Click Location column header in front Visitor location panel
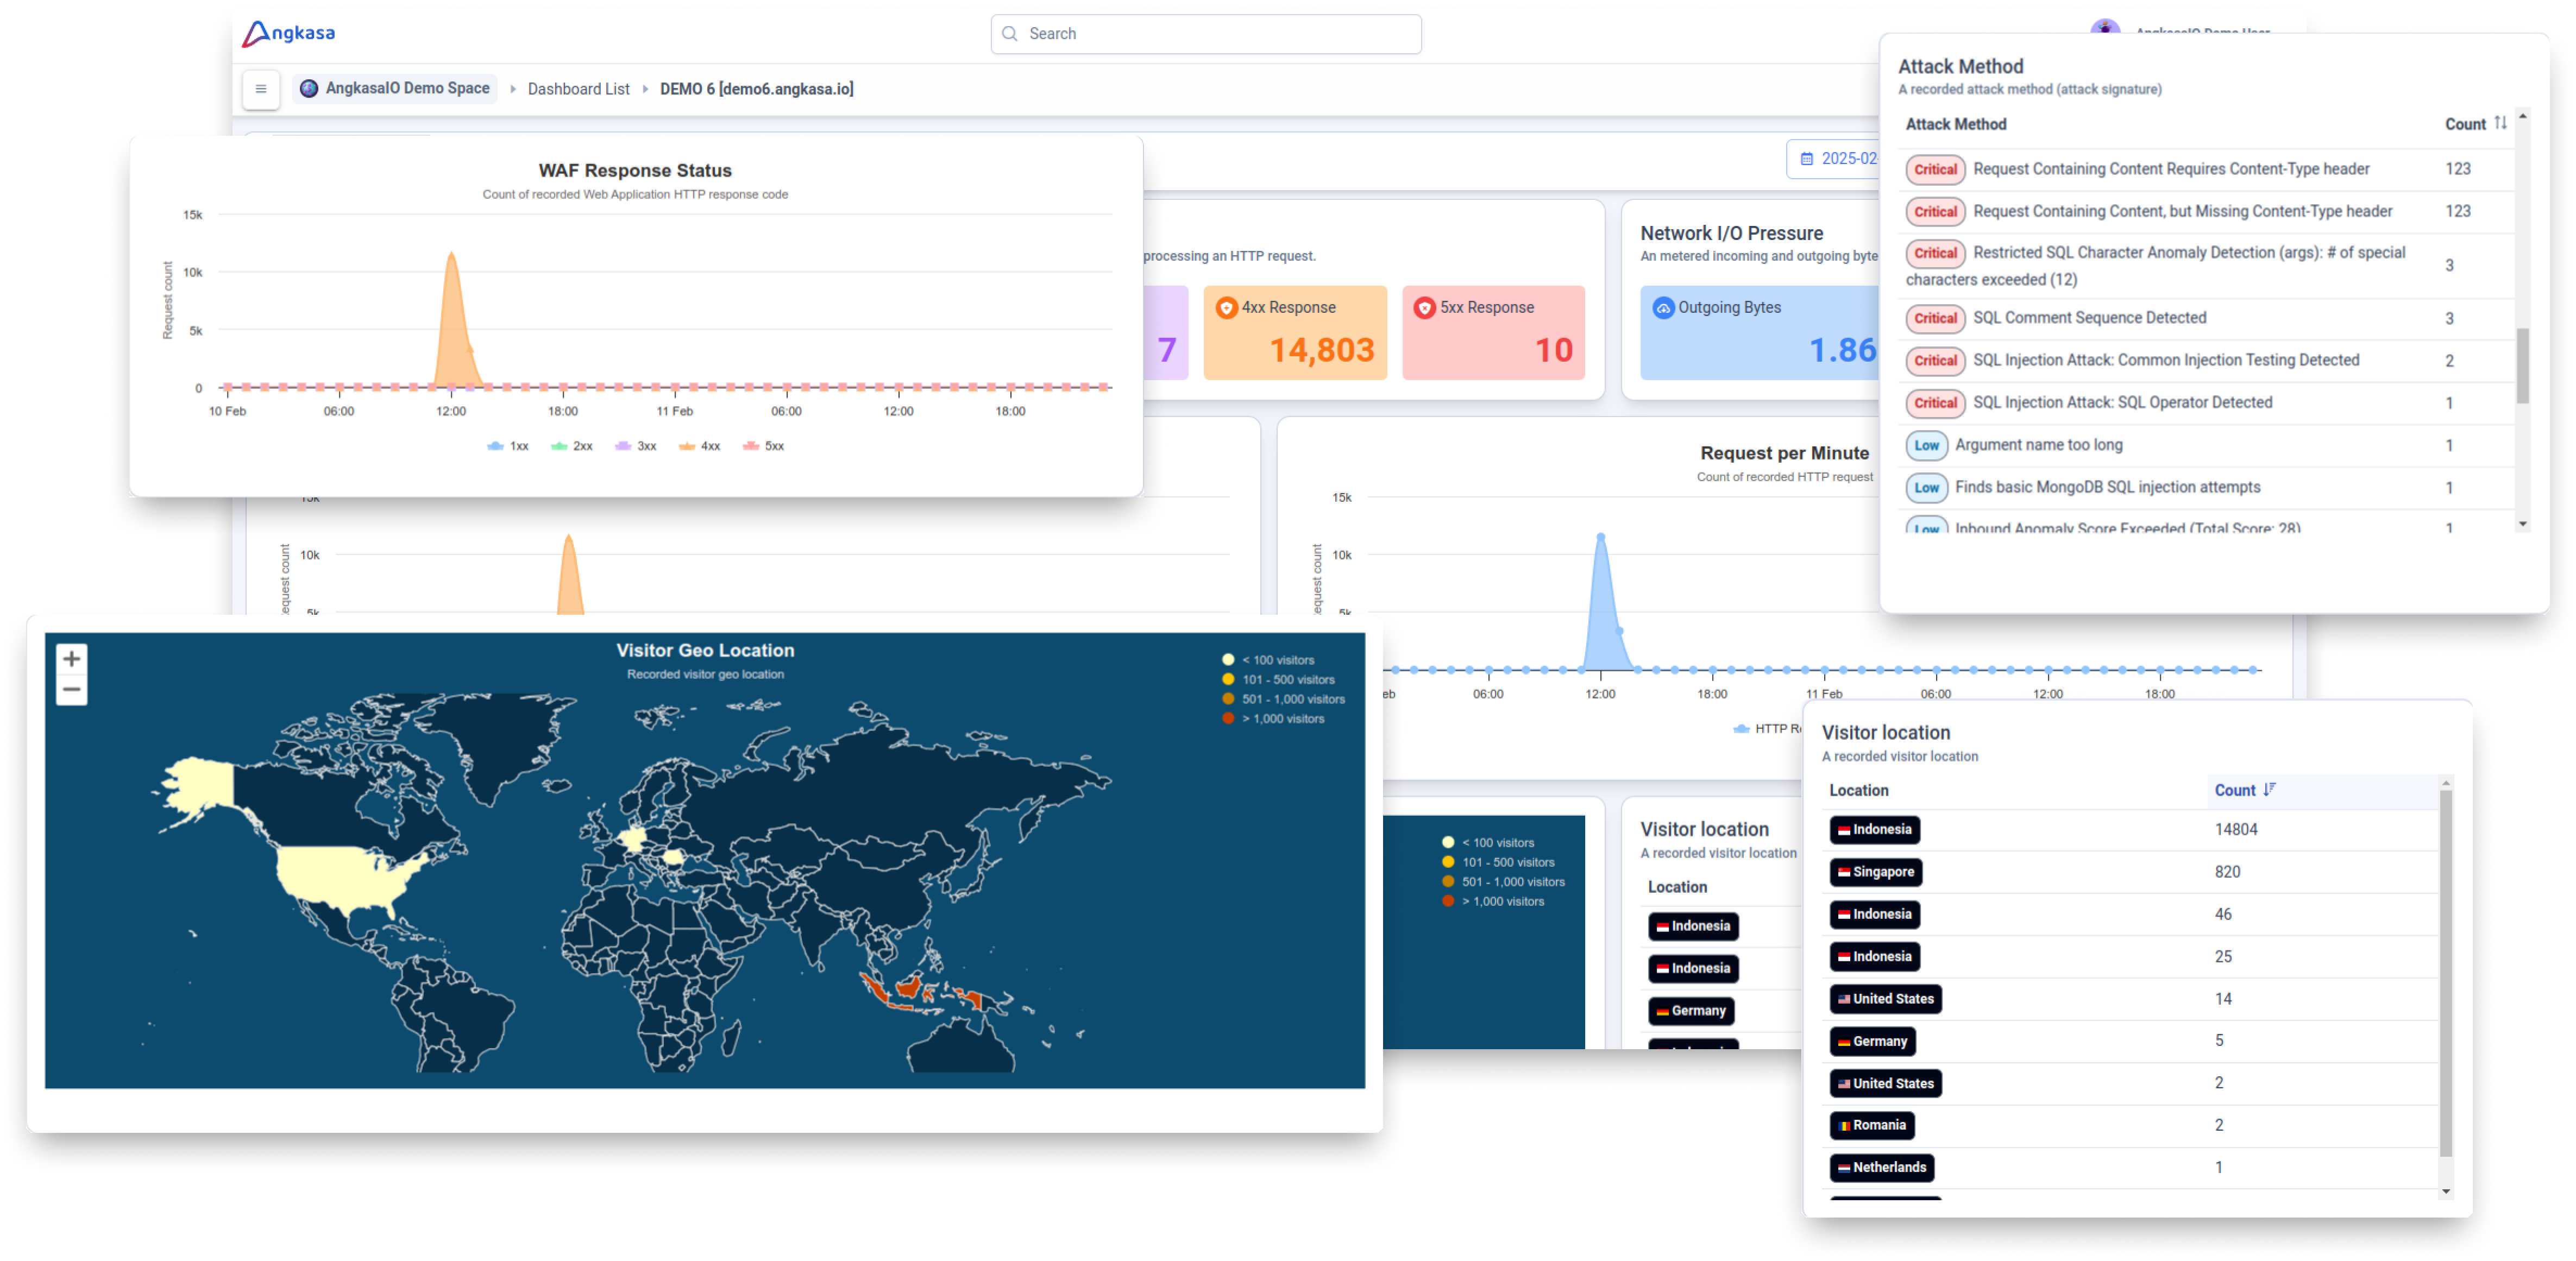The width and height of the screenshot is (2576, 1261). coord(1858,791)
